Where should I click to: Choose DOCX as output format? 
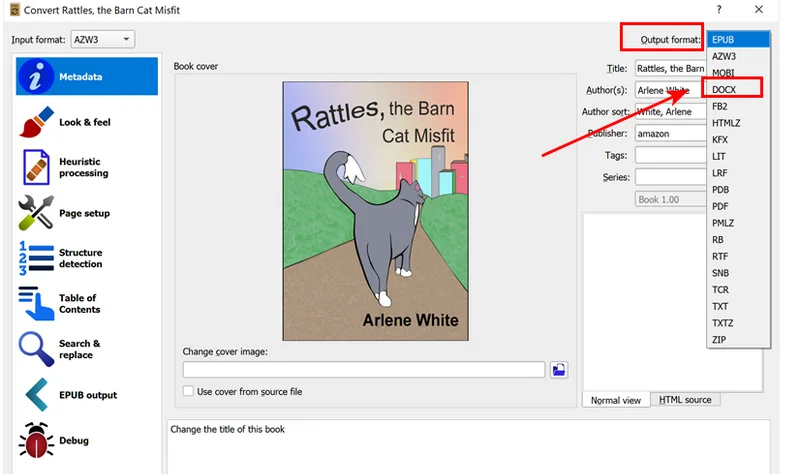click(x=738, y=89)
